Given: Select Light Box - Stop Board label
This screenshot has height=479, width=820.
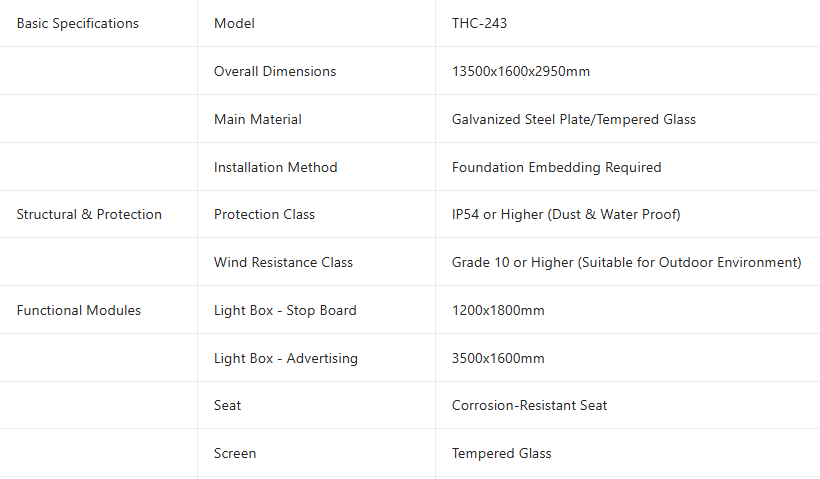Looking at the screenshot, I should (x=285, y=310).
